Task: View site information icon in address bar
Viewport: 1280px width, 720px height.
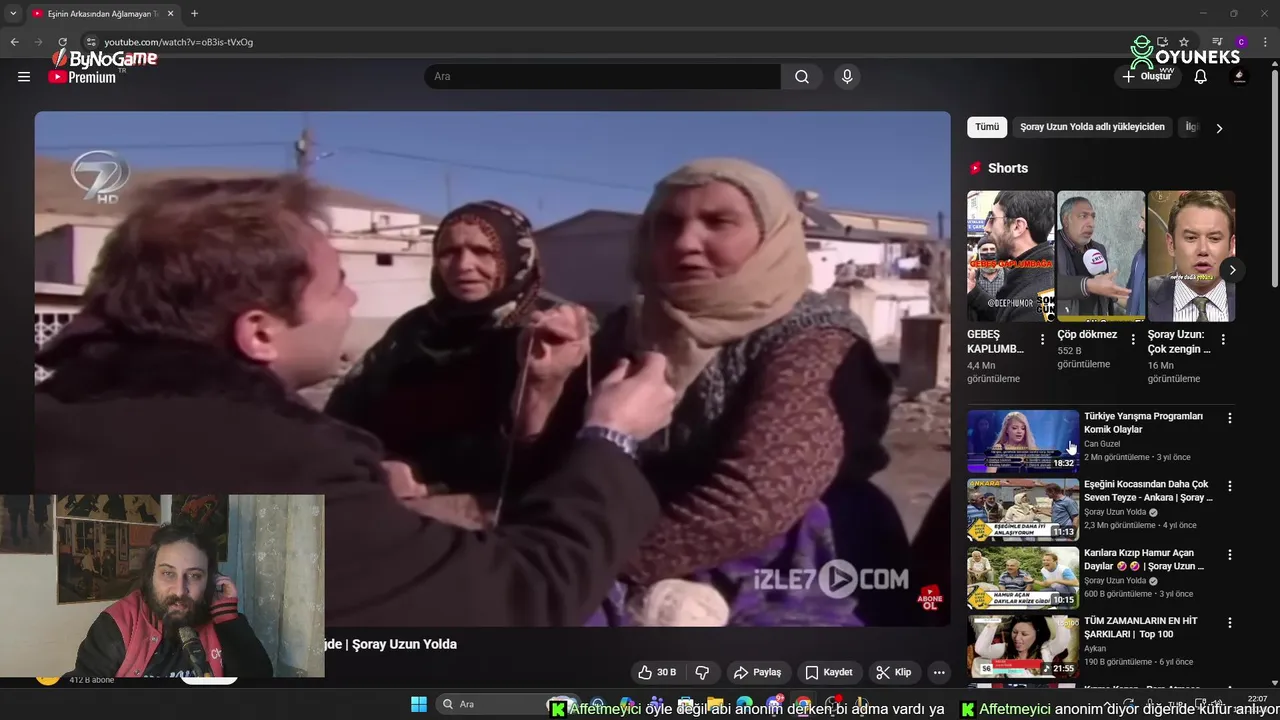Action: [90, 42]
